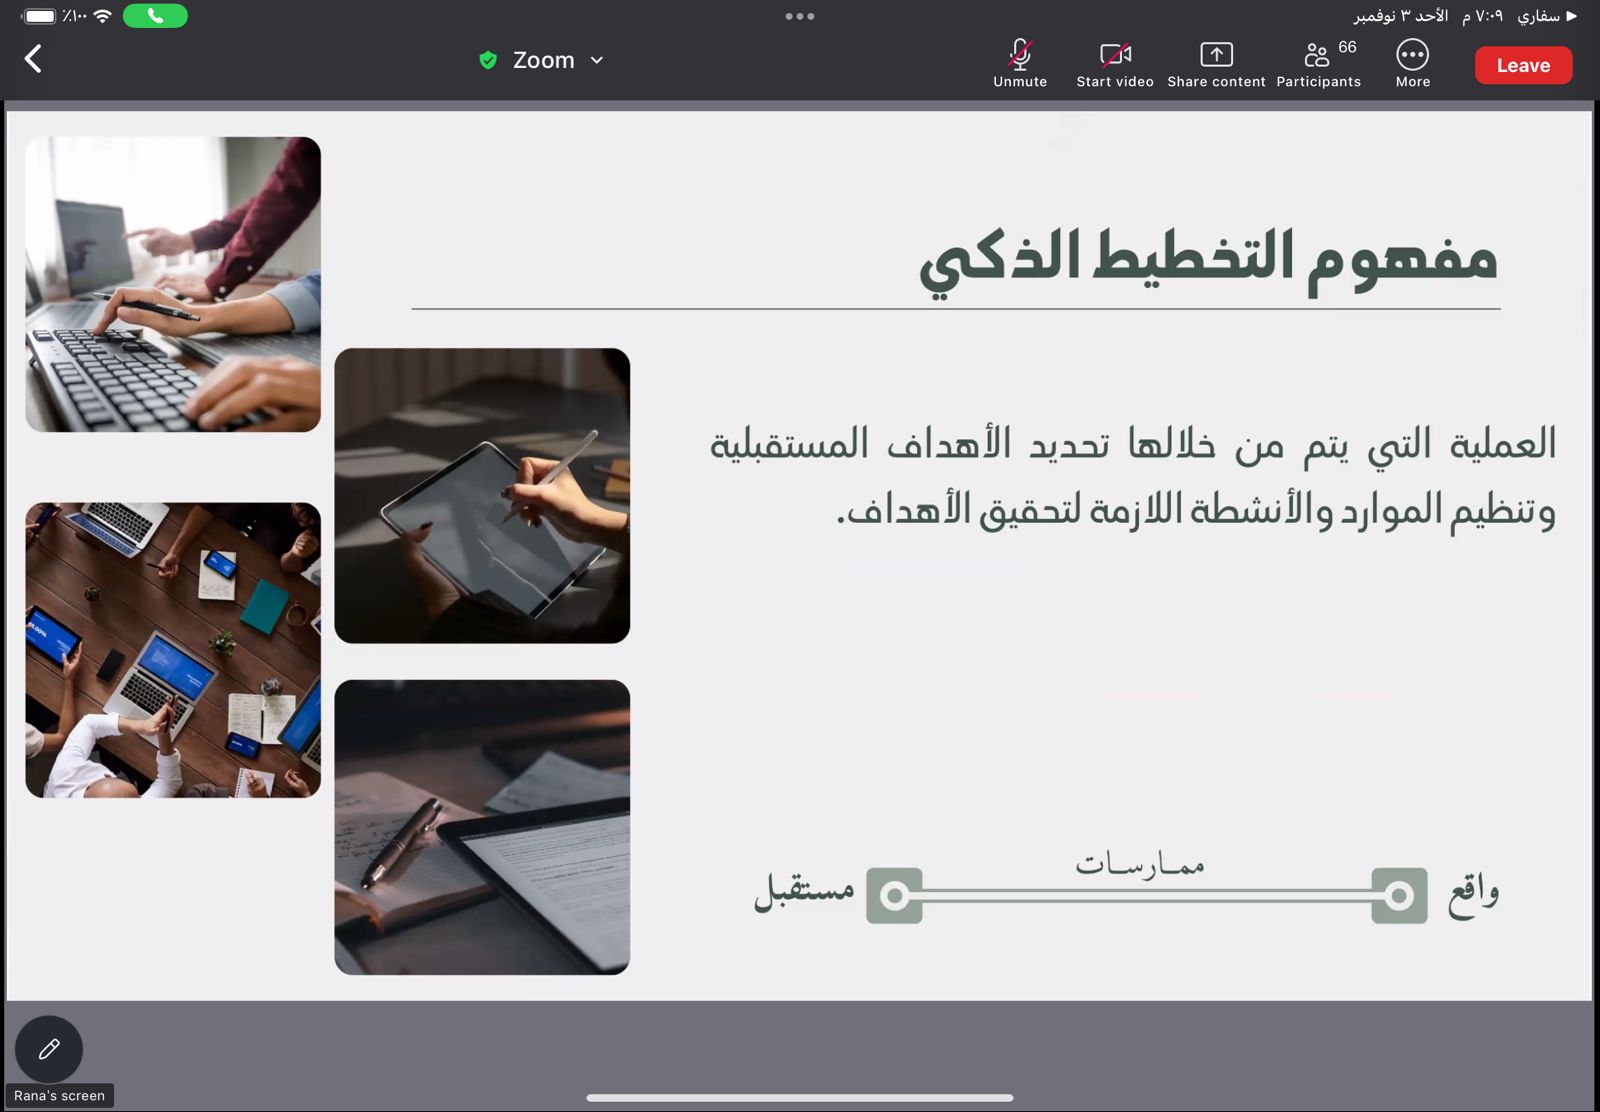The image size is (1600, 1112).
Task: Unmute the microphone
Action: pyautogui.click(x=1019, y=64)
